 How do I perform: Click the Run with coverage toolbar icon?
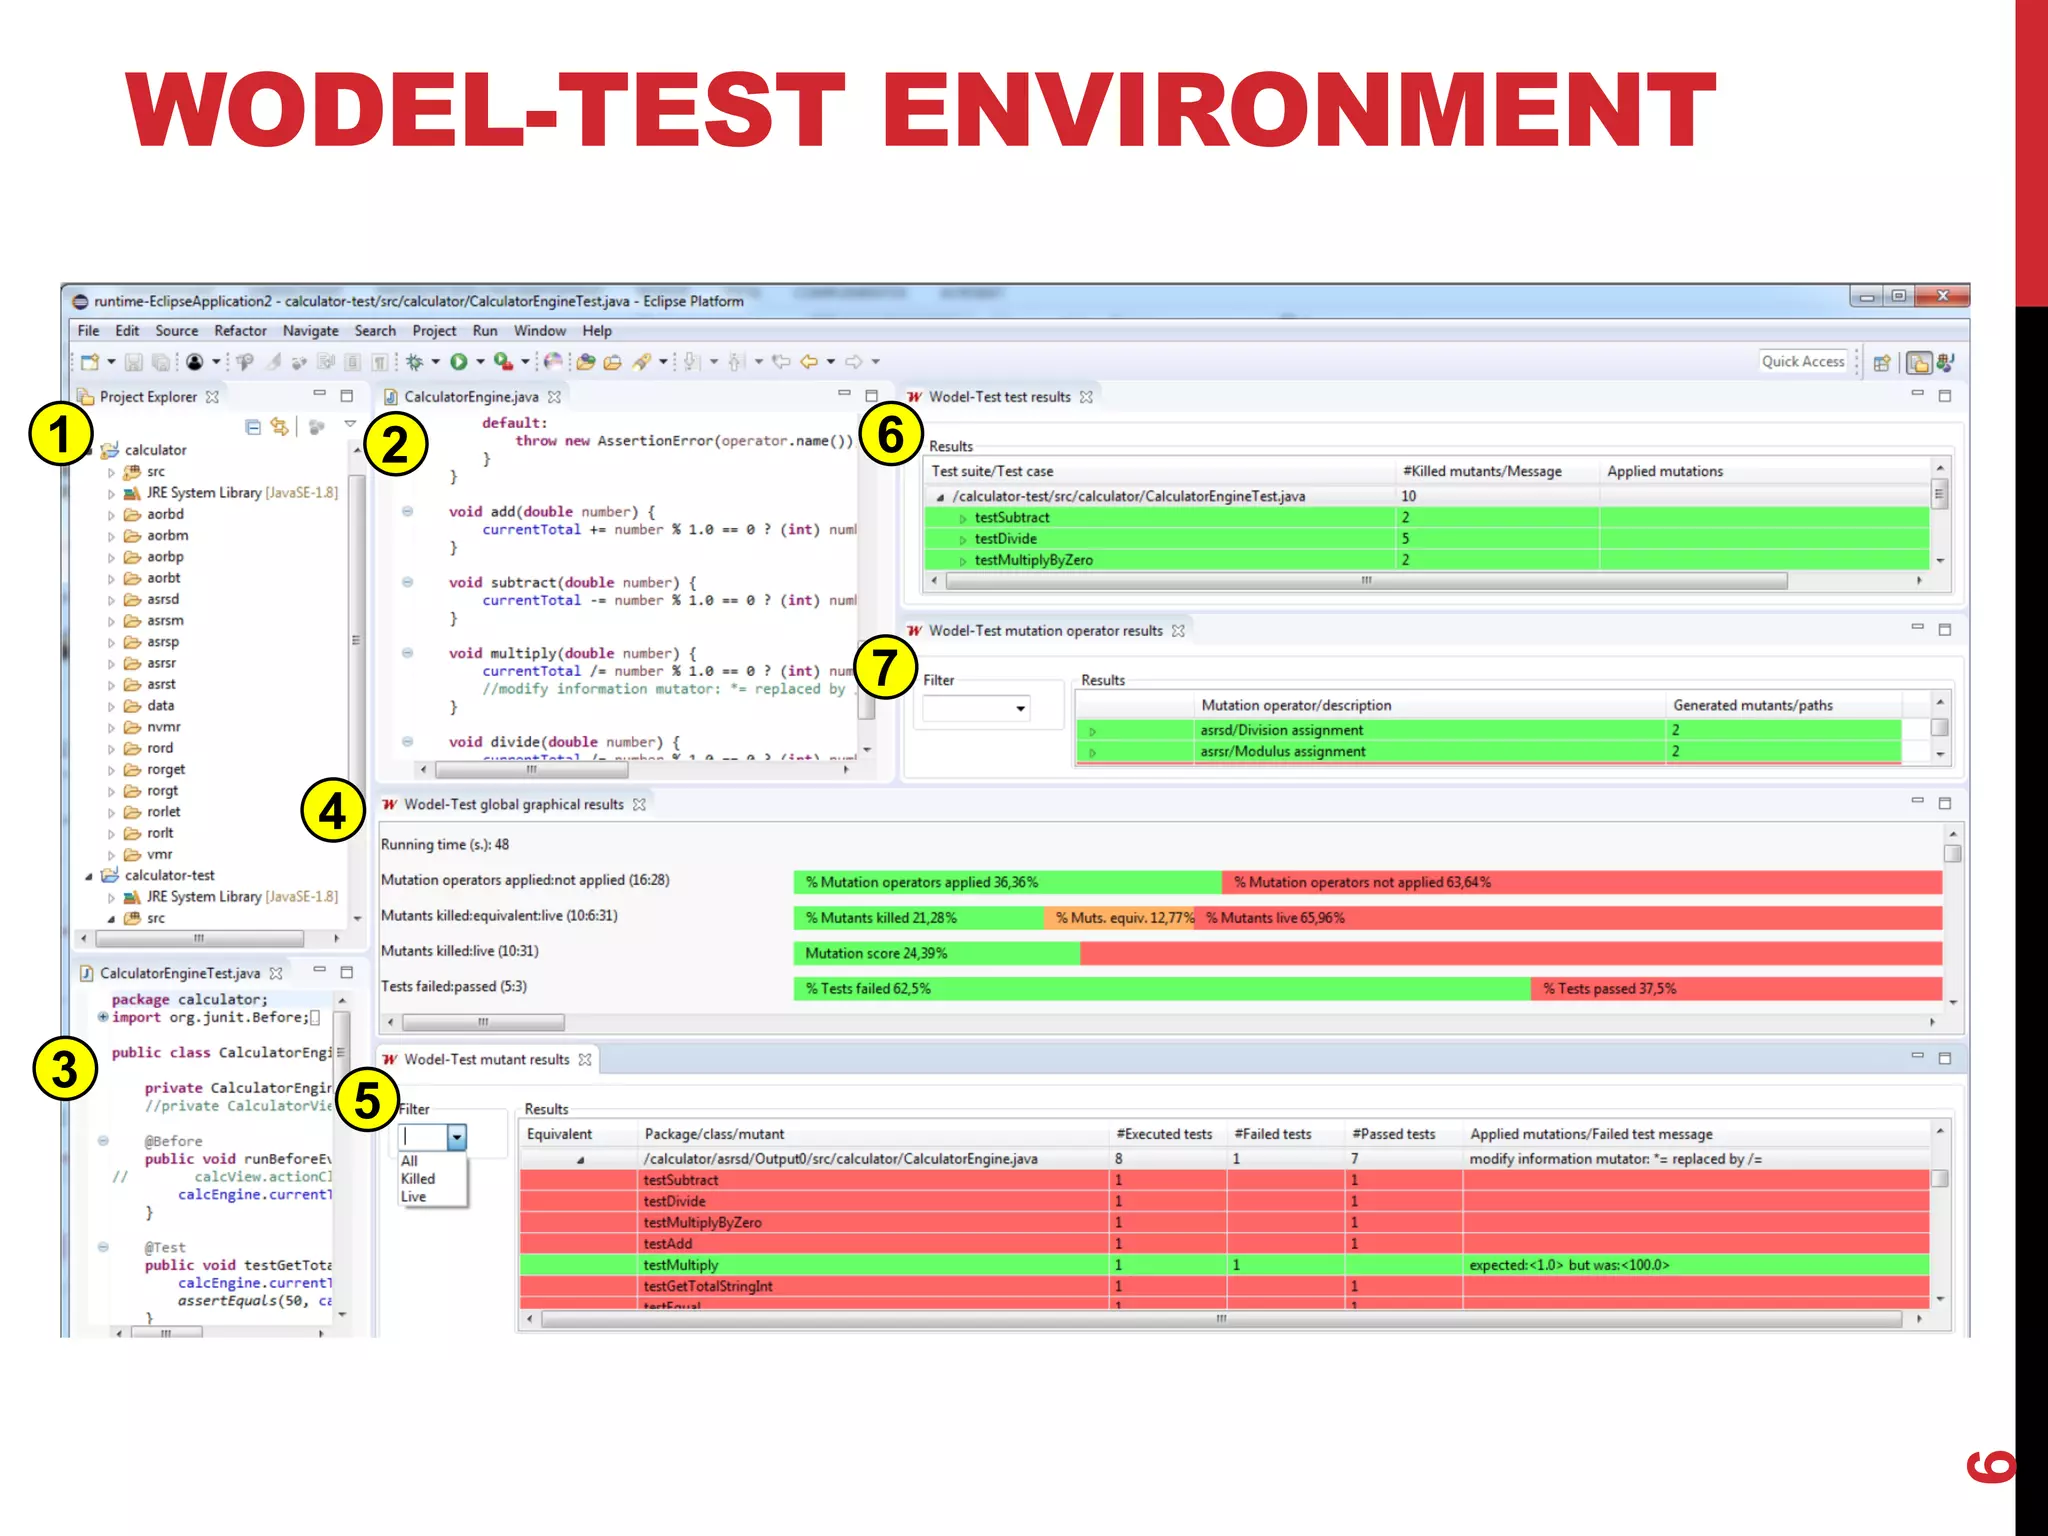(x=503, y=362)
